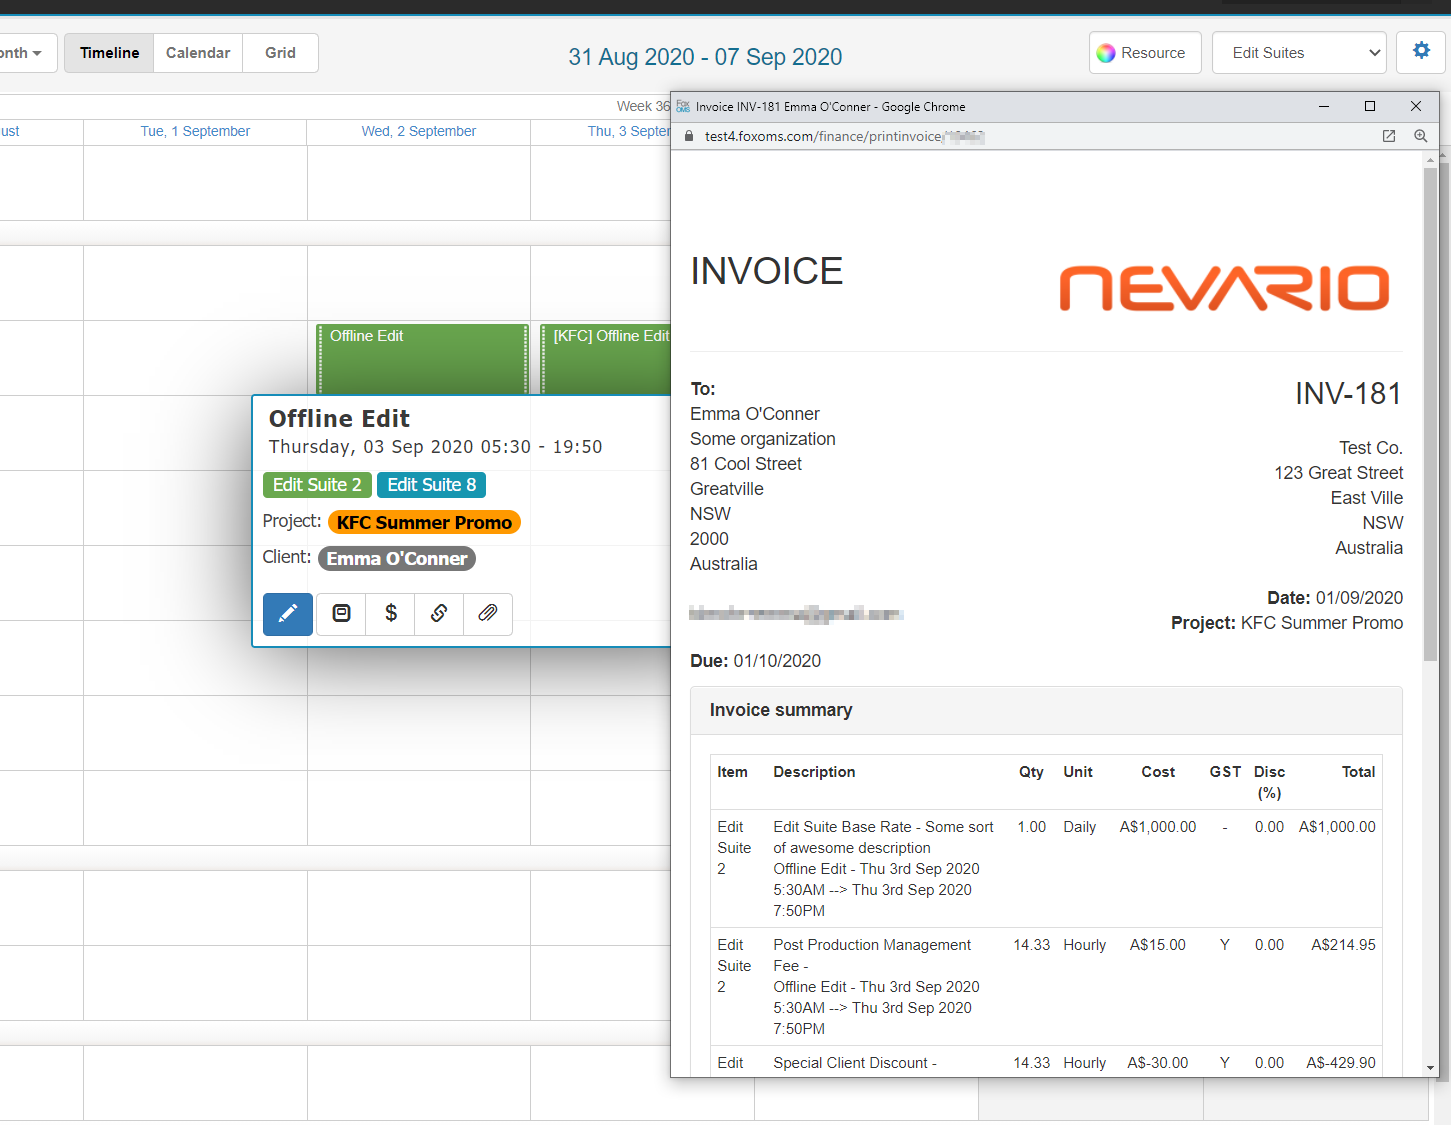
Task: Open the Edit Suites dropdown
Action: (1299, 53)
